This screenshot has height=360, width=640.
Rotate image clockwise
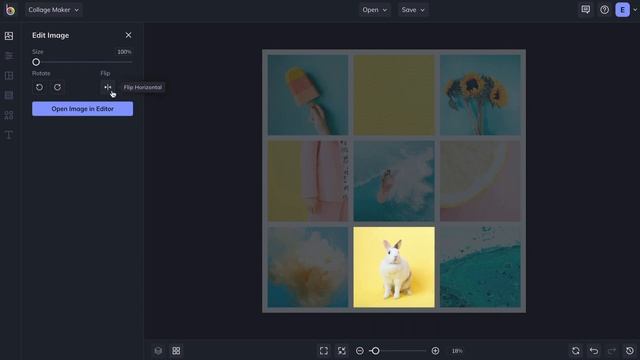pyautogui.click(x=58, y=87)
